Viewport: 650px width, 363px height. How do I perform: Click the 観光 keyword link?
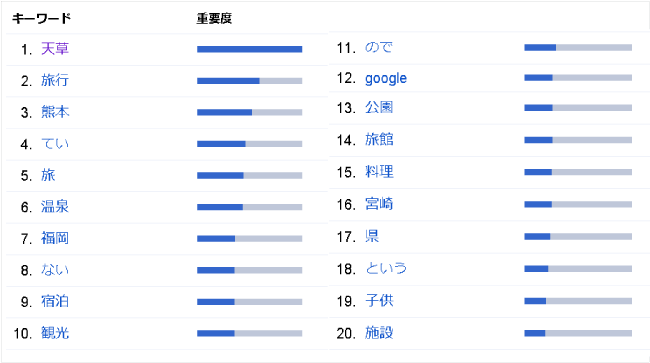coord(55,333)
